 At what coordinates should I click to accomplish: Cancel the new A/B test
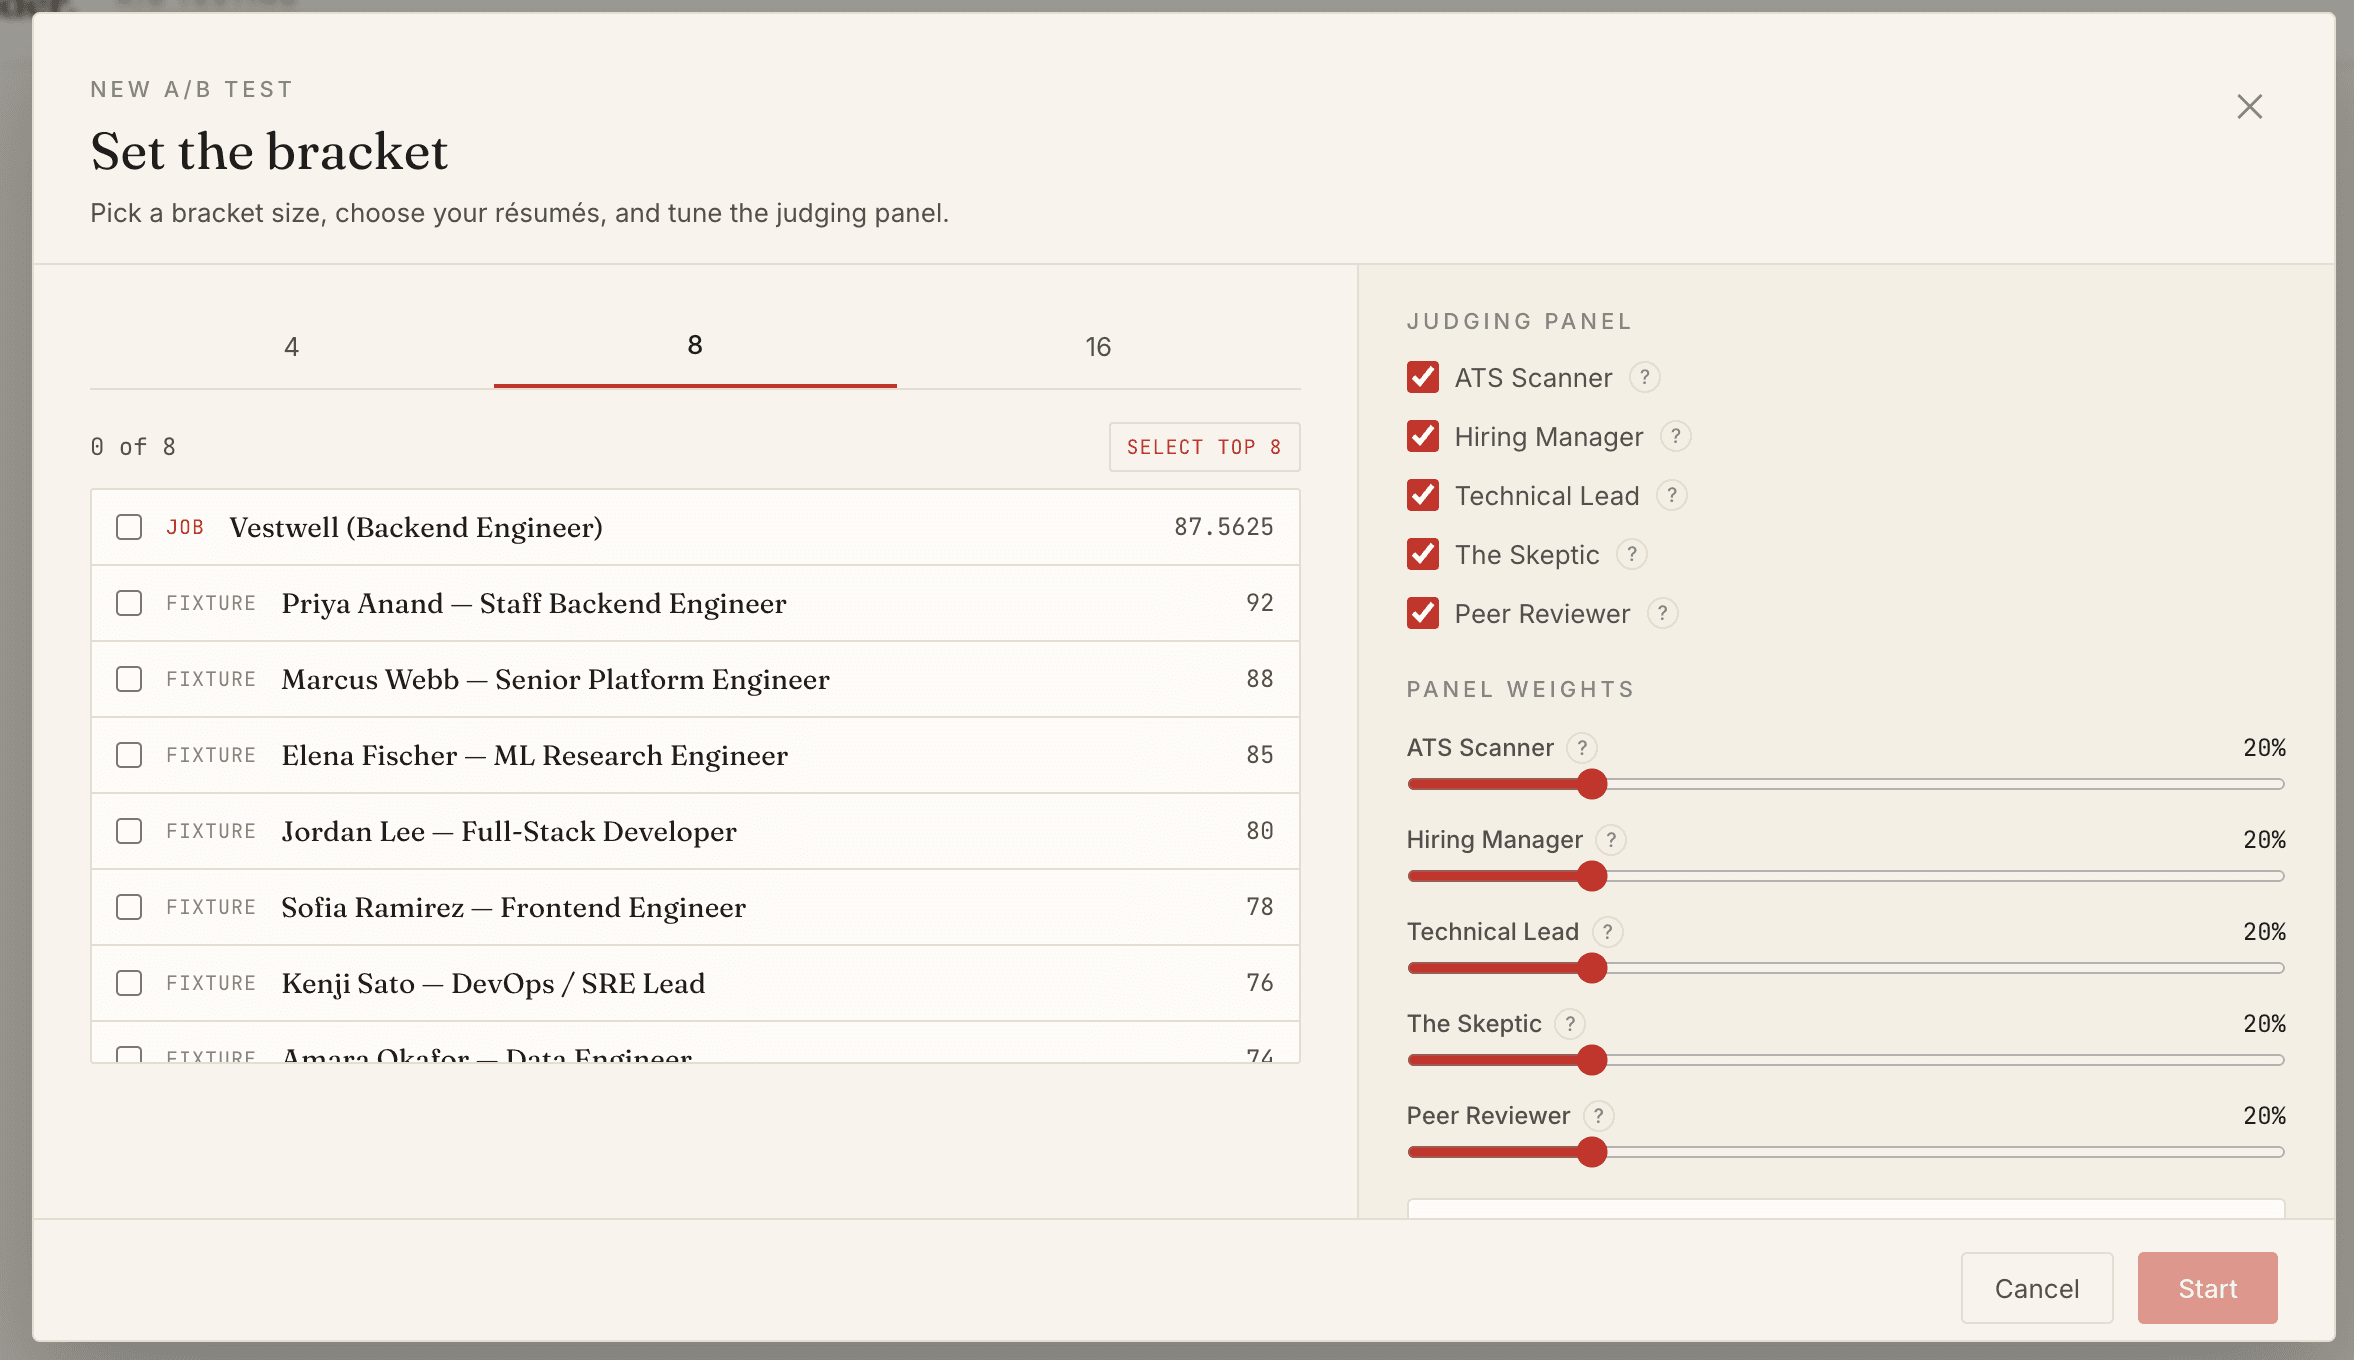[x=2037, y=1288]
